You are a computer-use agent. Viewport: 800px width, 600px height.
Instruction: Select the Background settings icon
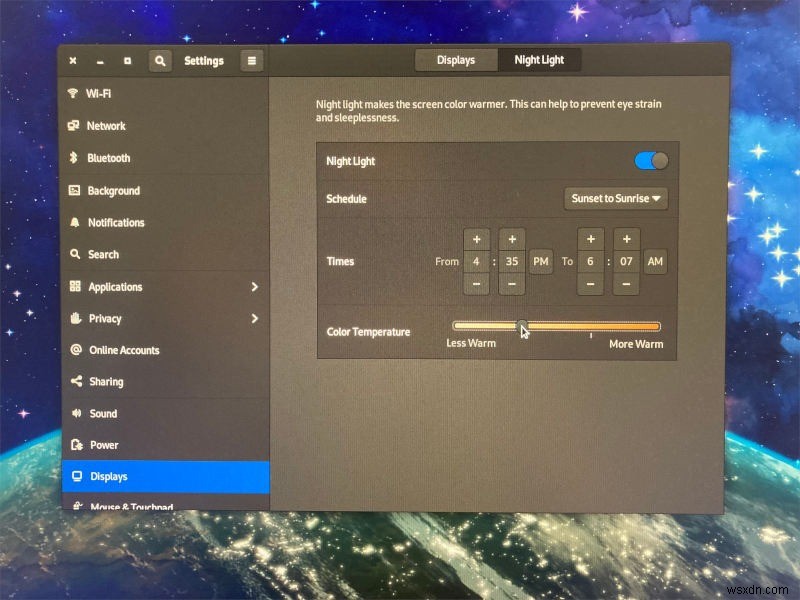click(73, 190)
